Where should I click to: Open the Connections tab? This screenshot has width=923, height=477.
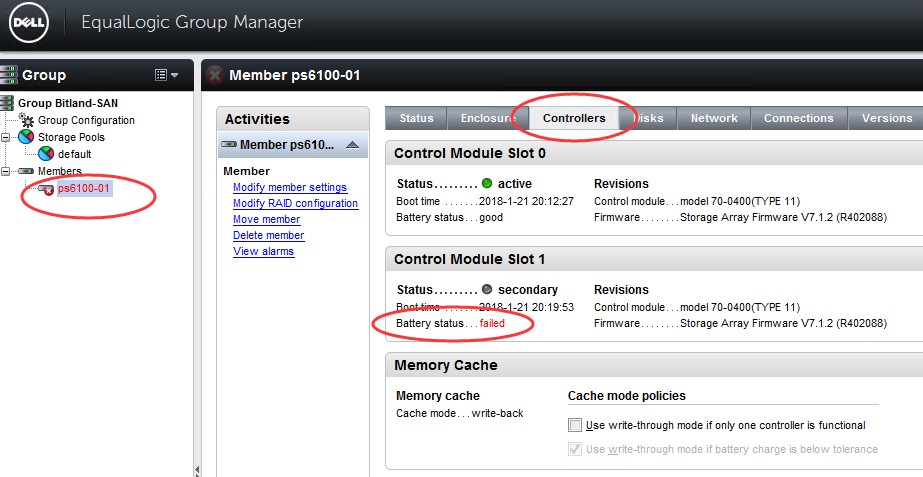click(x=798, y=118)
